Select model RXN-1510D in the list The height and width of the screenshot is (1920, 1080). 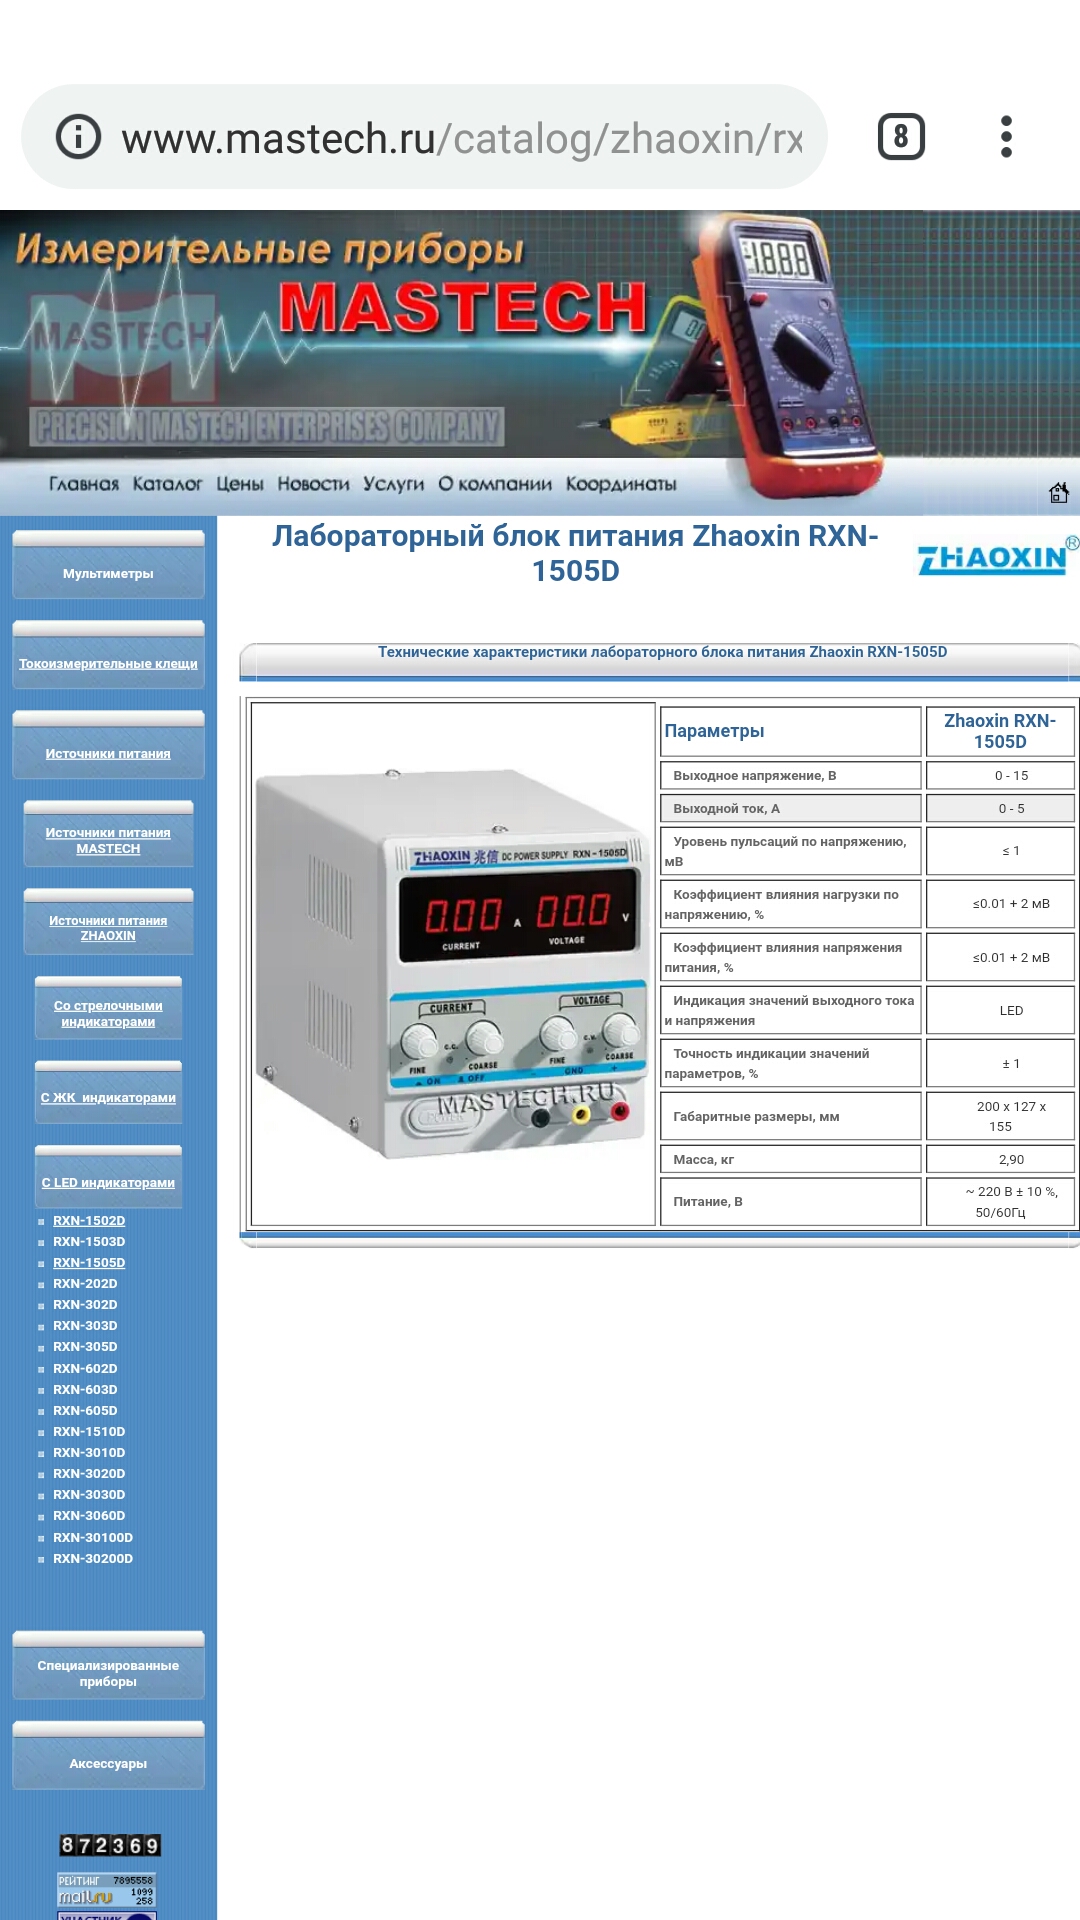coord(89,1431)
